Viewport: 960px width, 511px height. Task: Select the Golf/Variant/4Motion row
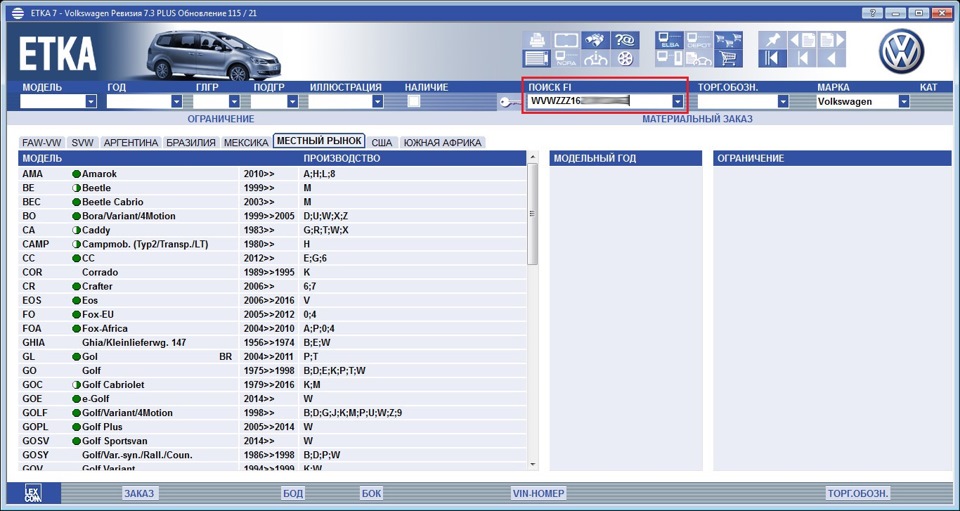tap(272, 413)
